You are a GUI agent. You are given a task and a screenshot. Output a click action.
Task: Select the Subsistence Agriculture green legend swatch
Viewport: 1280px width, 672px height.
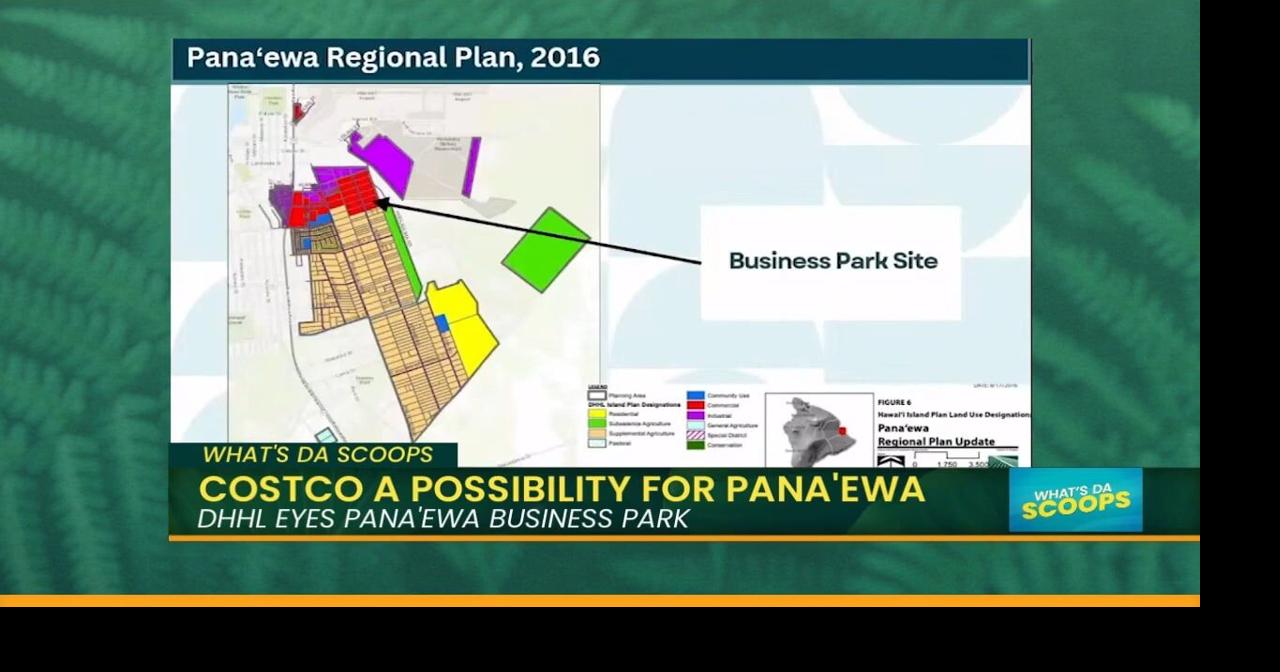point(597,423)
